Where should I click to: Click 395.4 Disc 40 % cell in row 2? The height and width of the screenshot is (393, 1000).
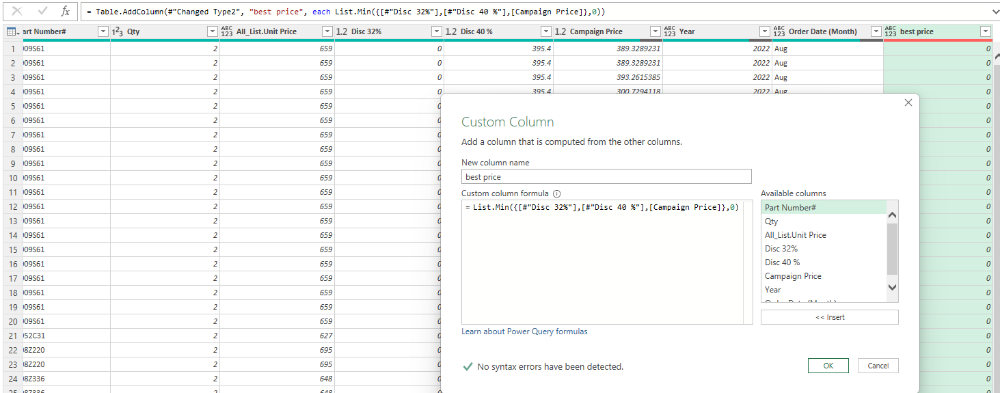coord(499,63)
